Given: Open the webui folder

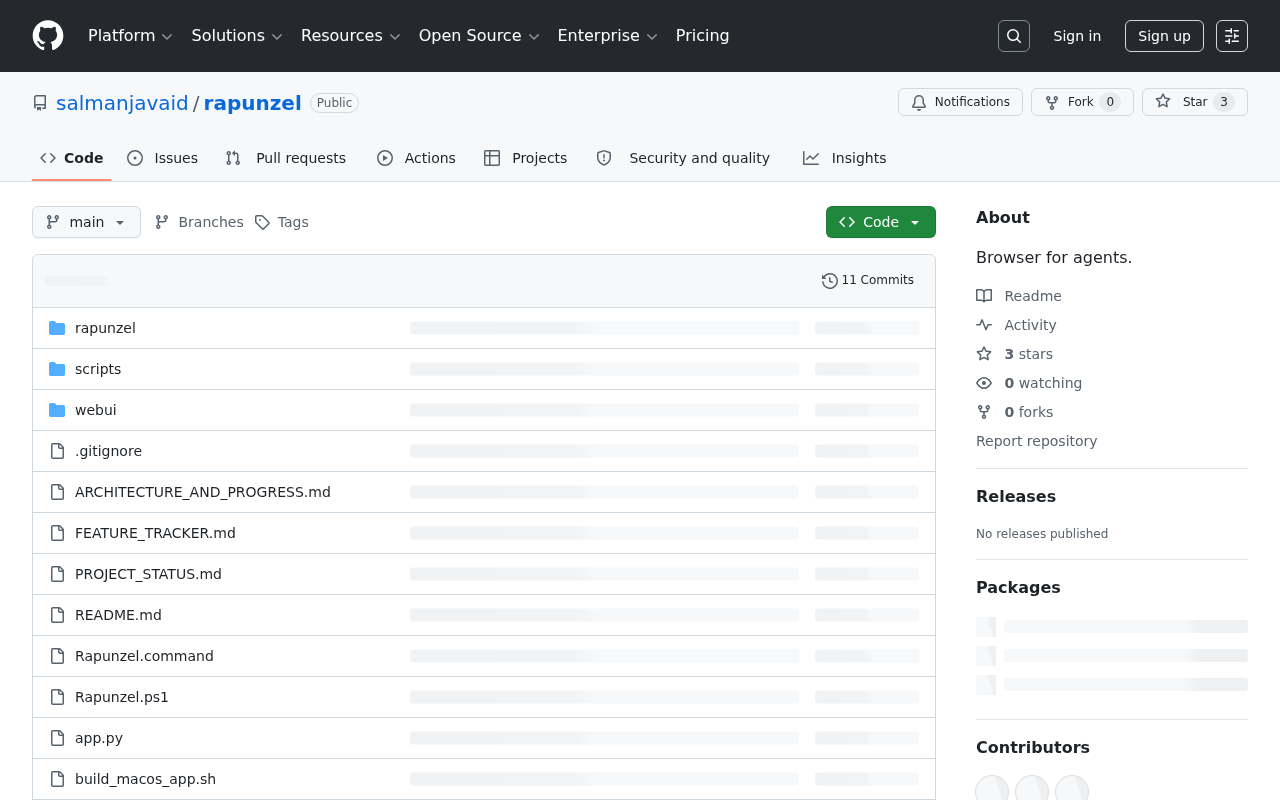Looking at the screenshot, I should click(96, 410).
